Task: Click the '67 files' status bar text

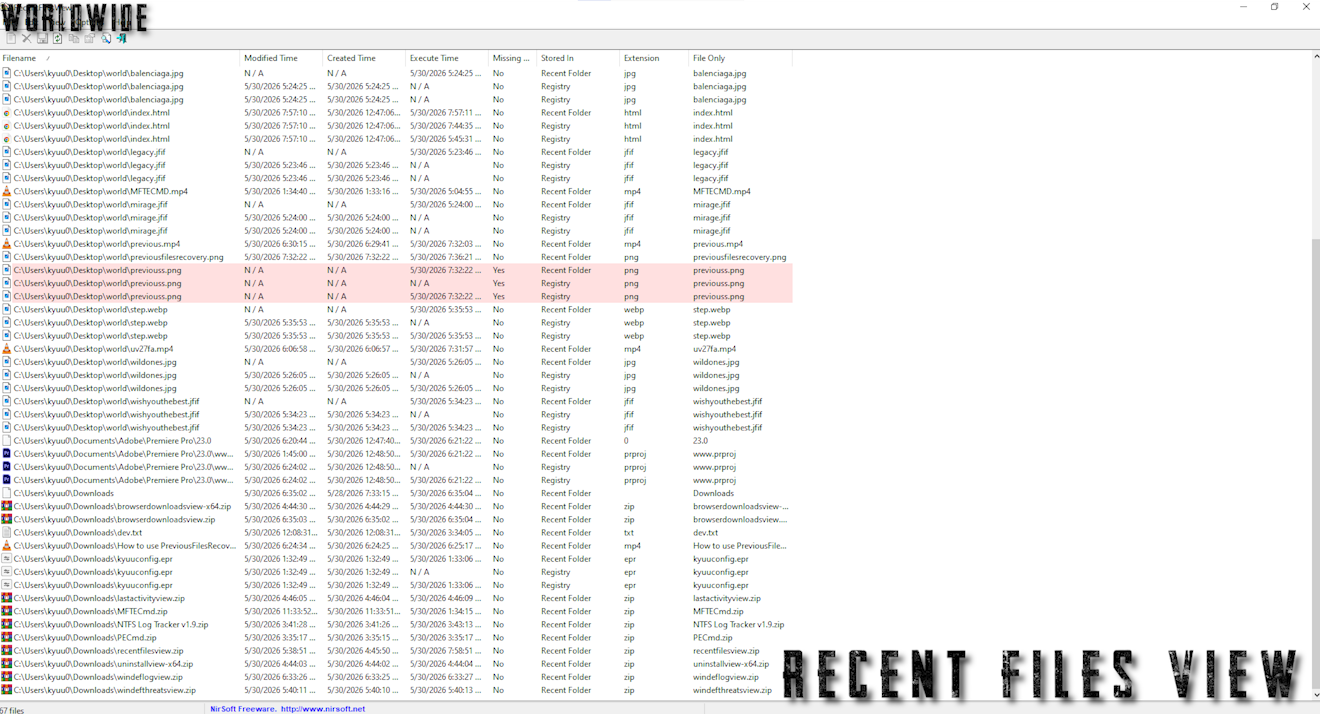Action: click(x=11, y=710)
